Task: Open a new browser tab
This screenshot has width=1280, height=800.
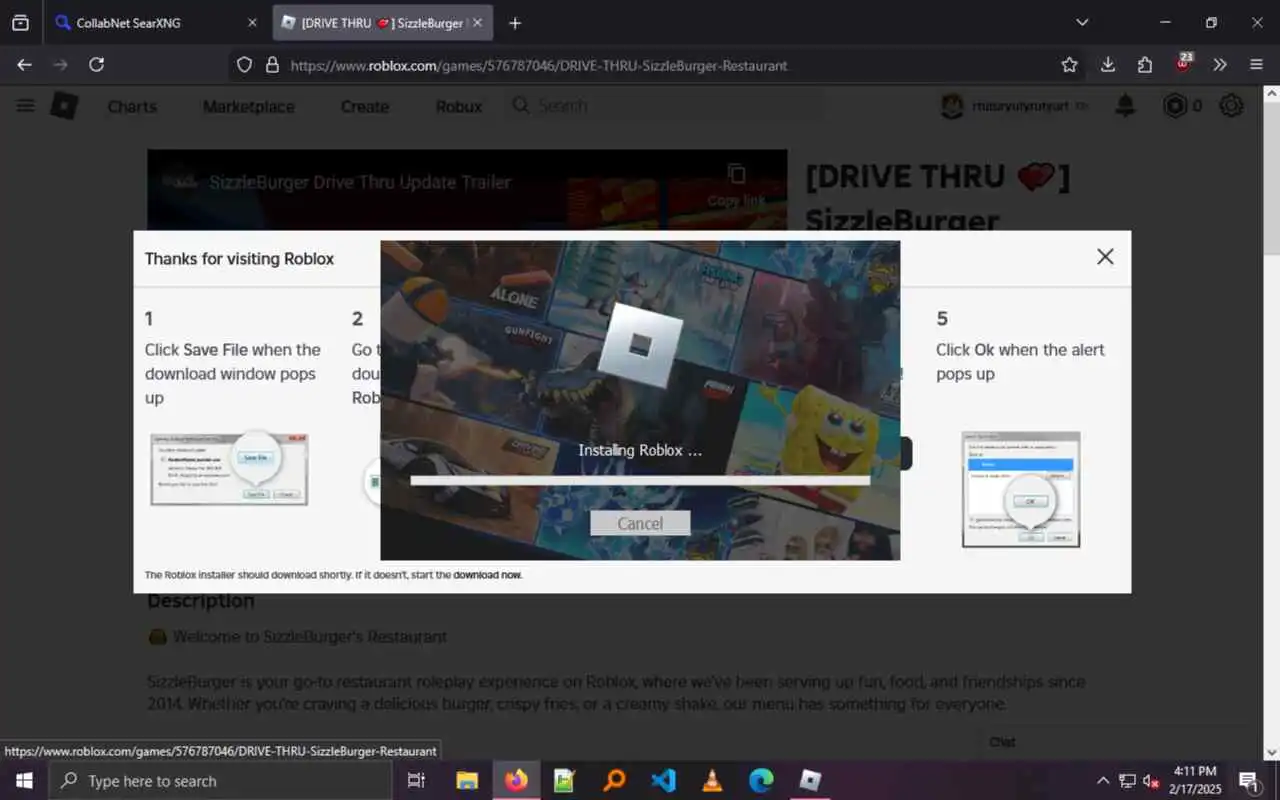Action: (x=515, y=22)
